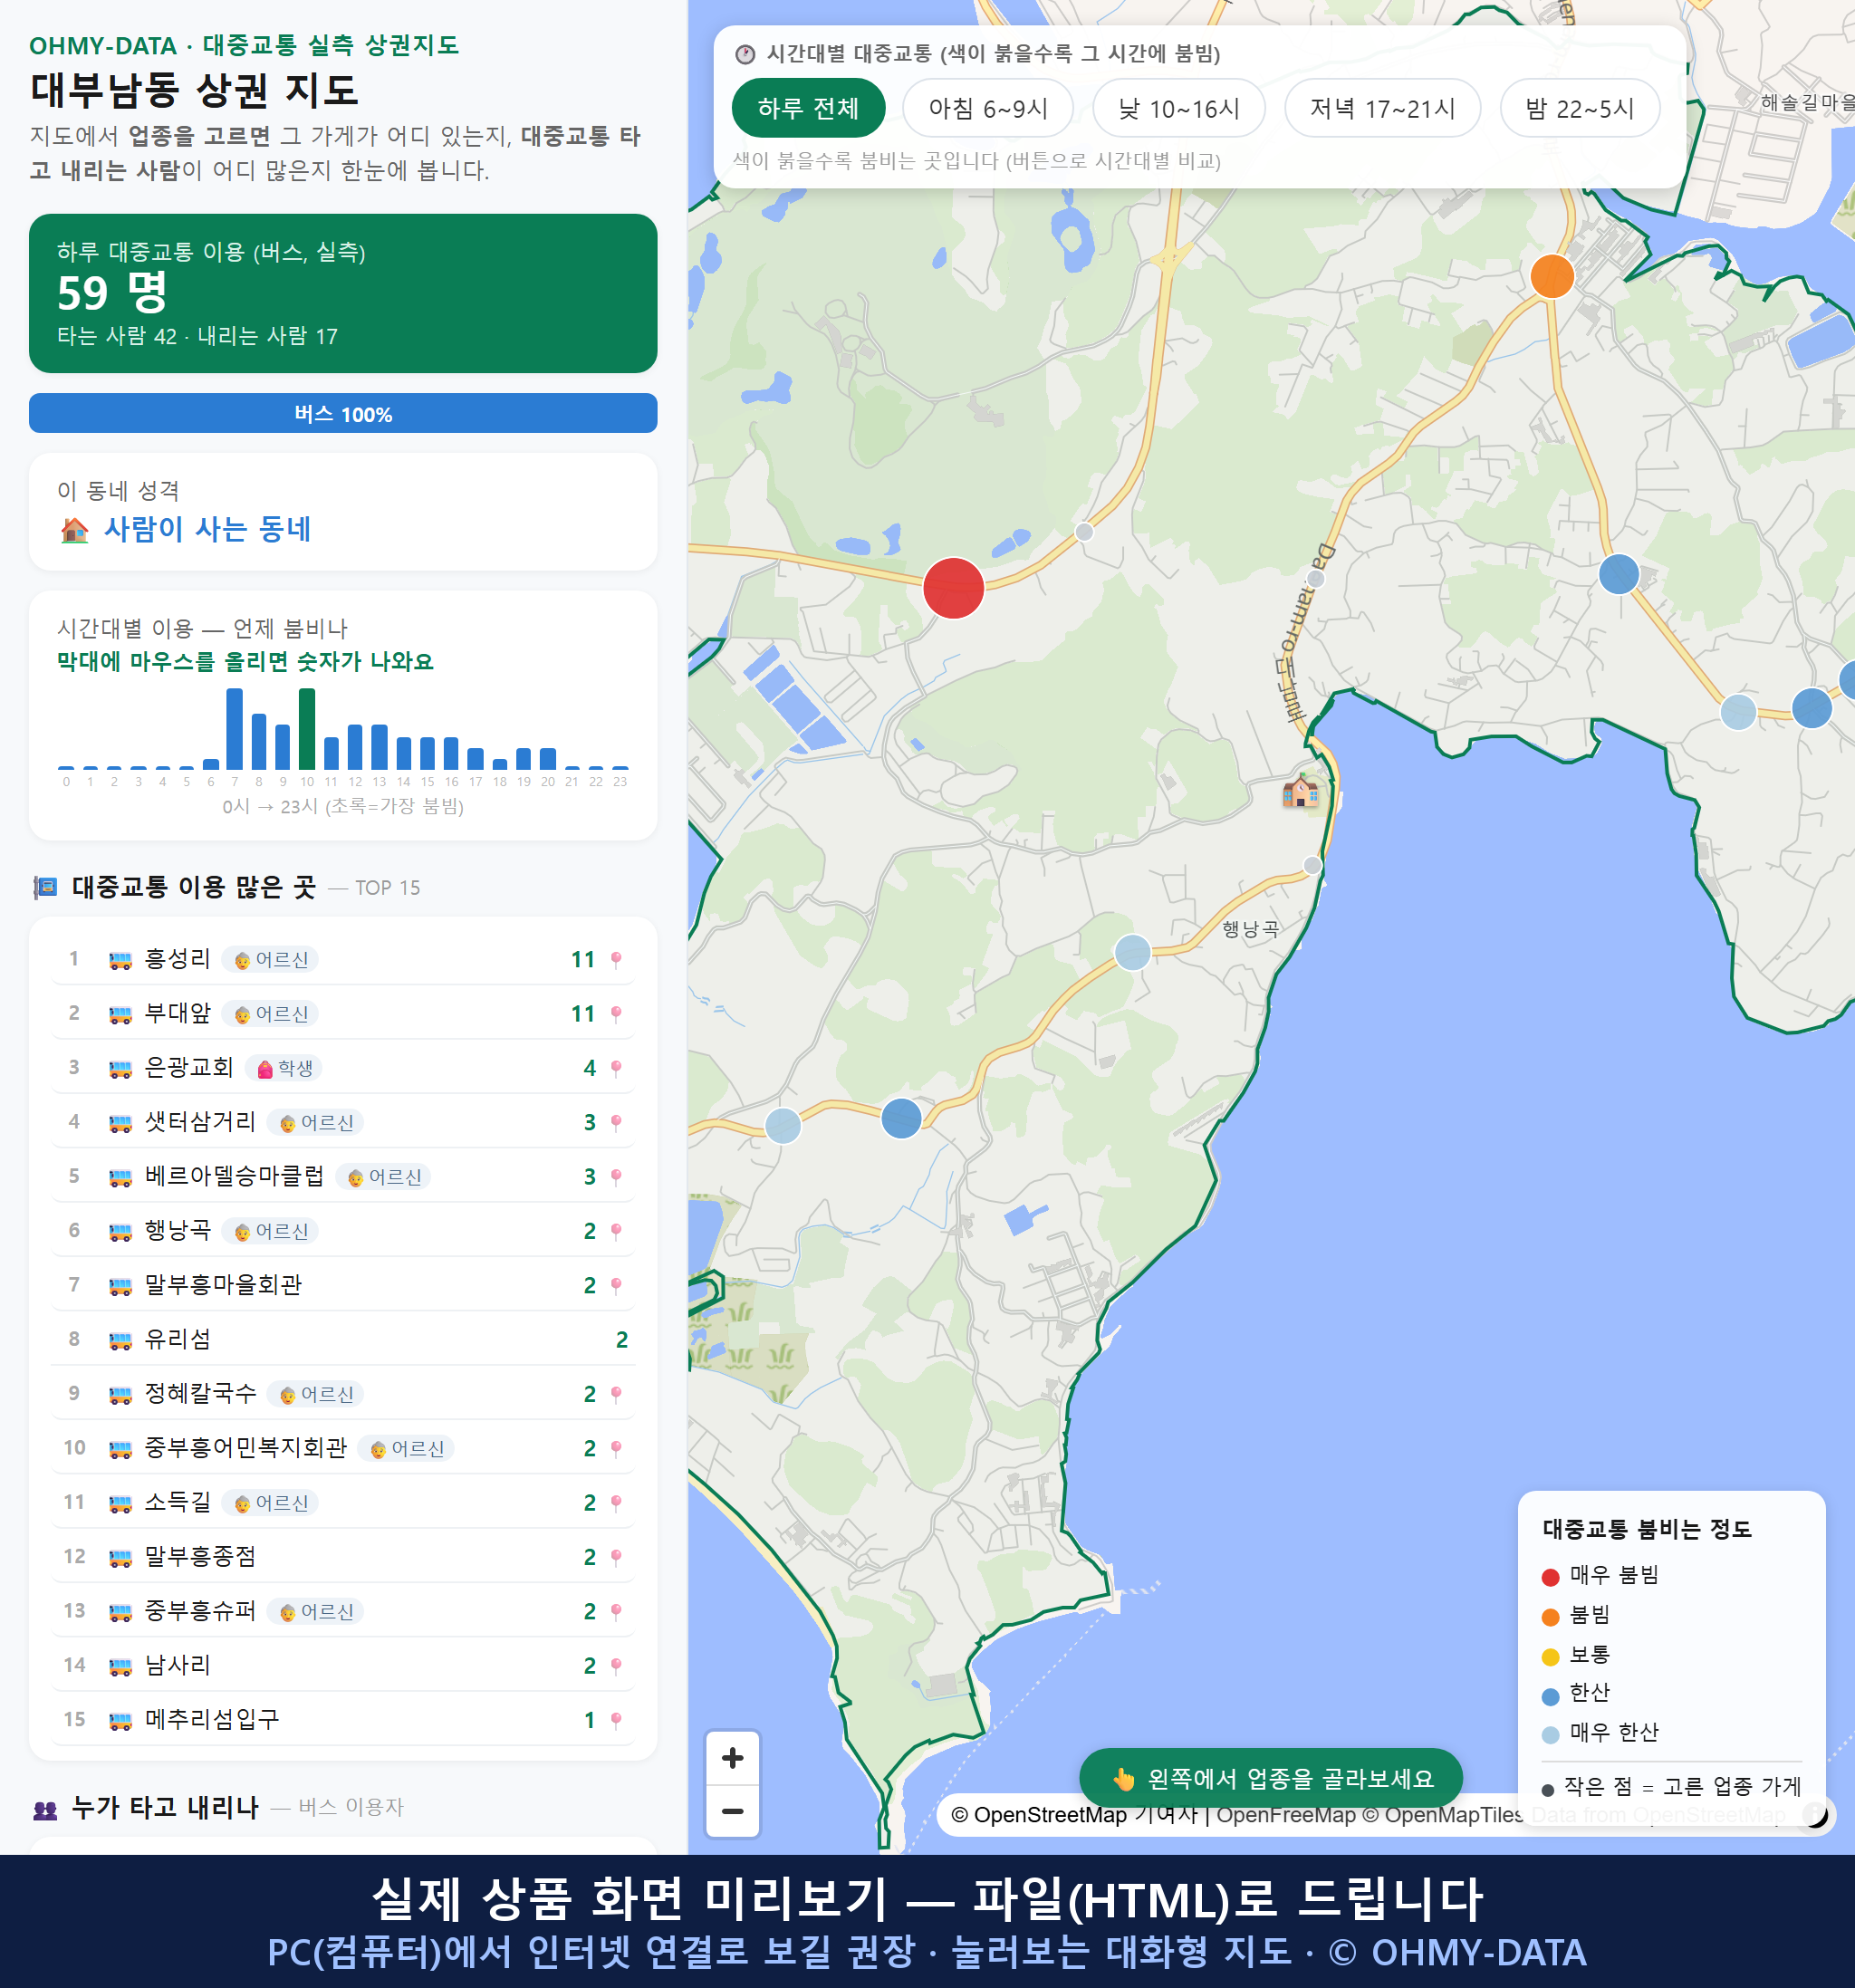
Task: Click the 매우 붐빔 red legend swatch
Action: (x=1550, y=1577)
